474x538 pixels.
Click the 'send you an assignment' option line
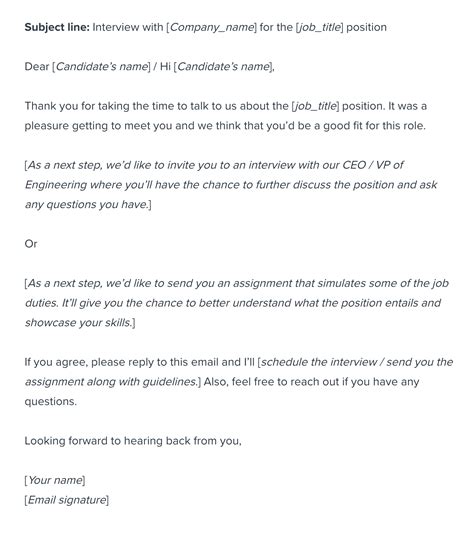[236, 283]
